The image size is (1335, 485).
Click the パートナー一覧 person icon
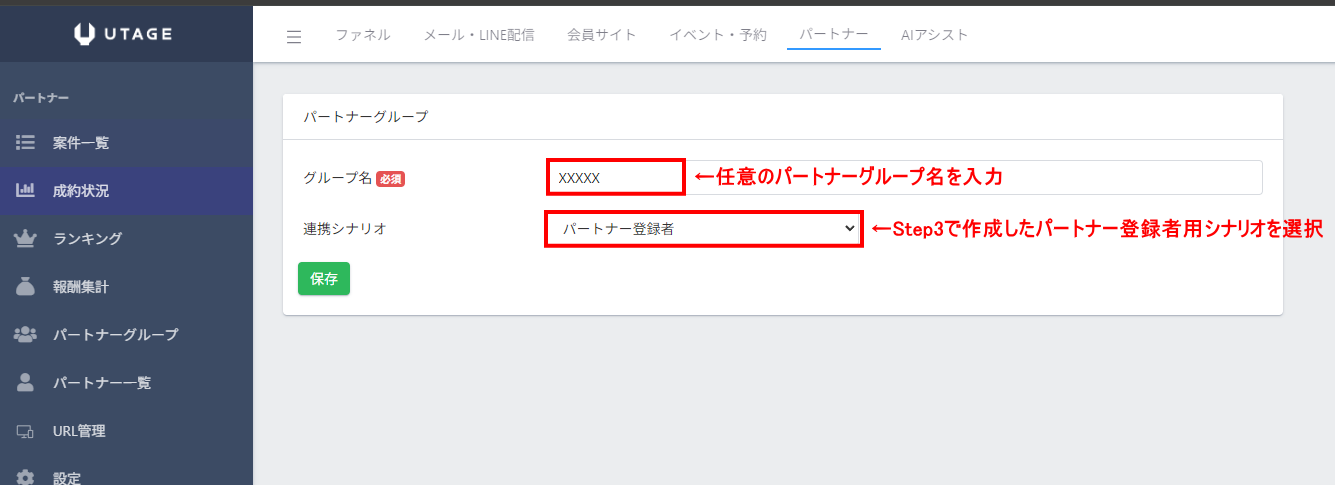click(x=26, y=382)
